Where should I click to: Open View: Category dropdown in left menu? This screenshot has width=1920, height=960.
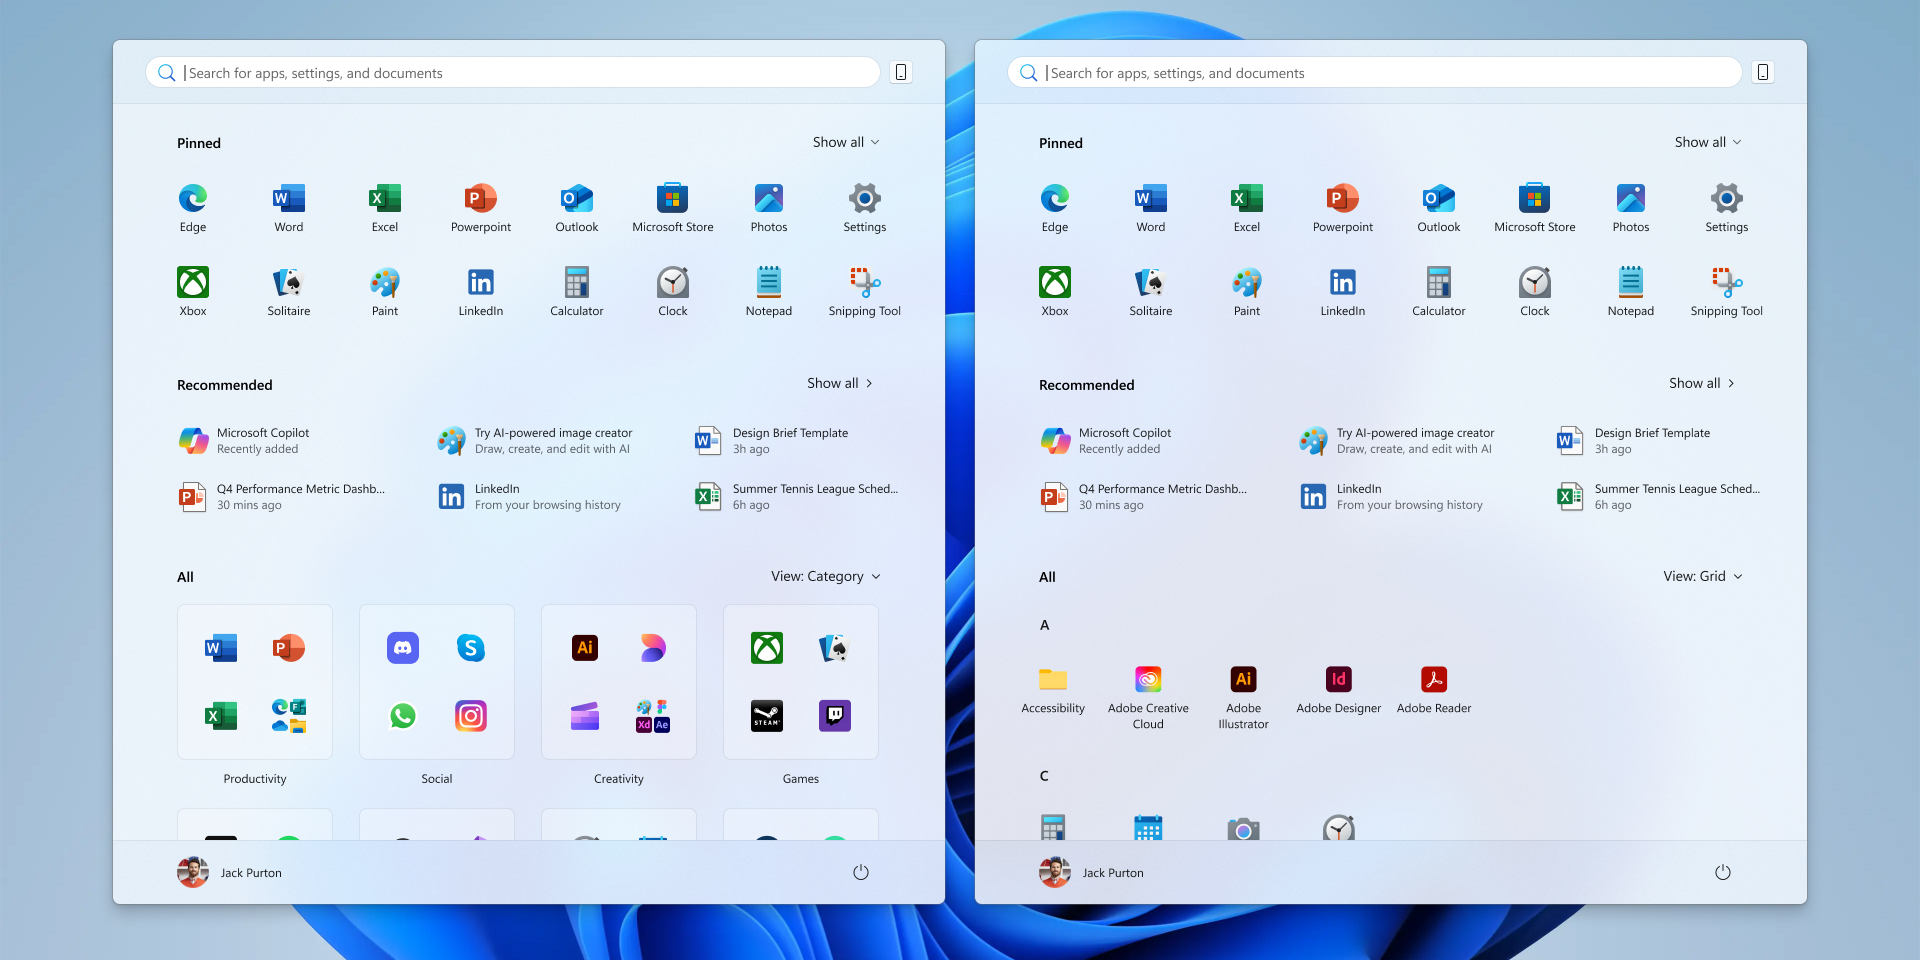826,576
